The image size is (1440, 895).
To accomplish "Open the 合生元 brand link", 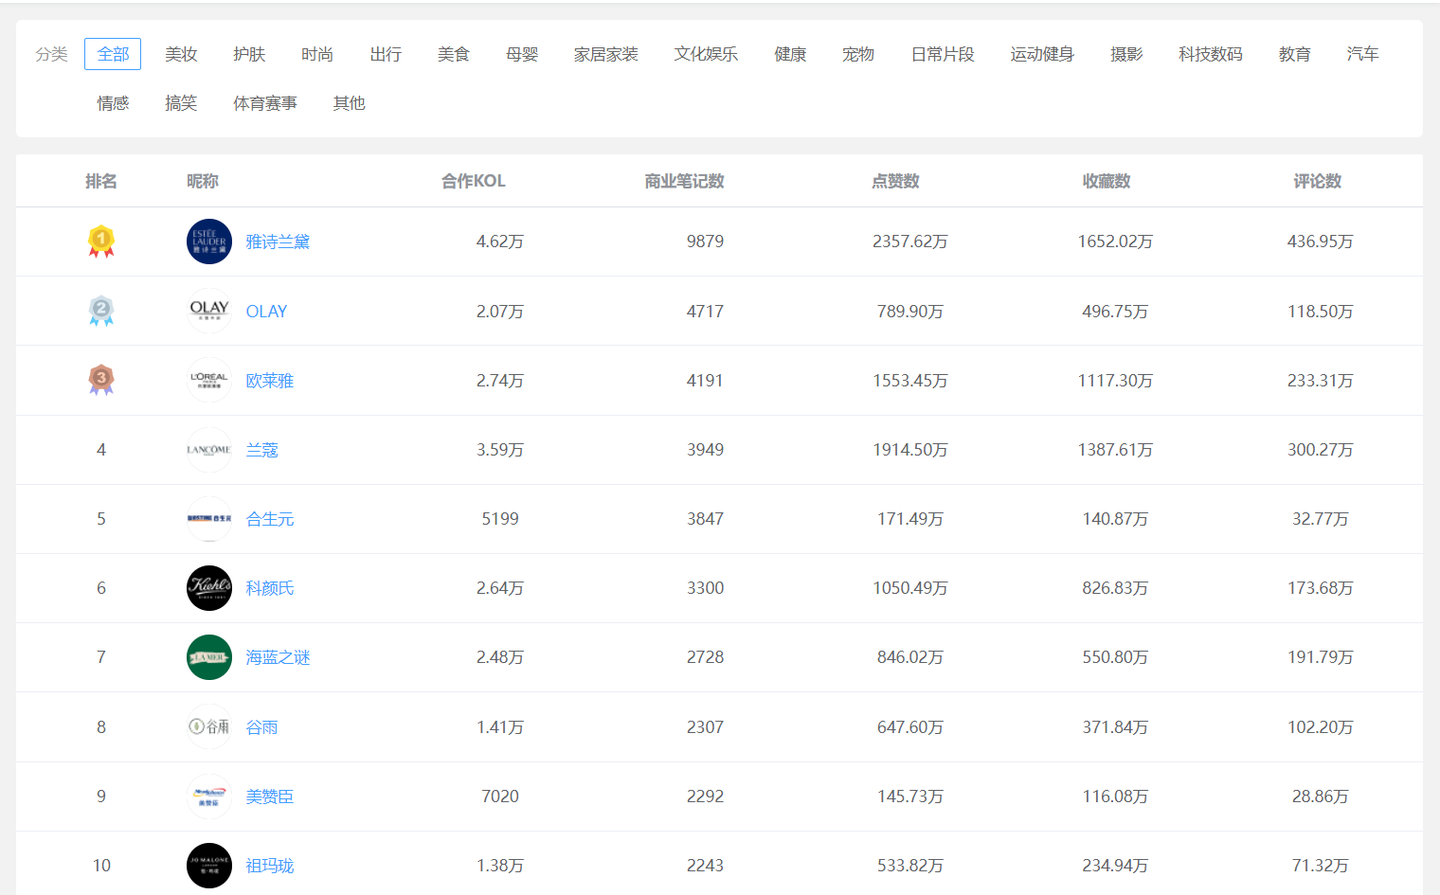I will [x=270, y=519].
